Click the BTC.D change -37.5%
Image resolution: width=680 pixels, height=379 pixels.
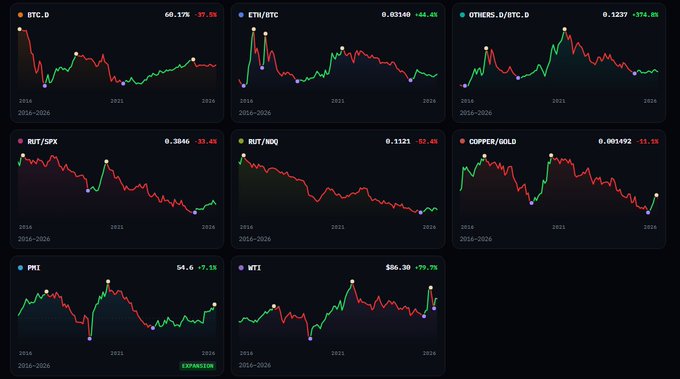[206, 15]
